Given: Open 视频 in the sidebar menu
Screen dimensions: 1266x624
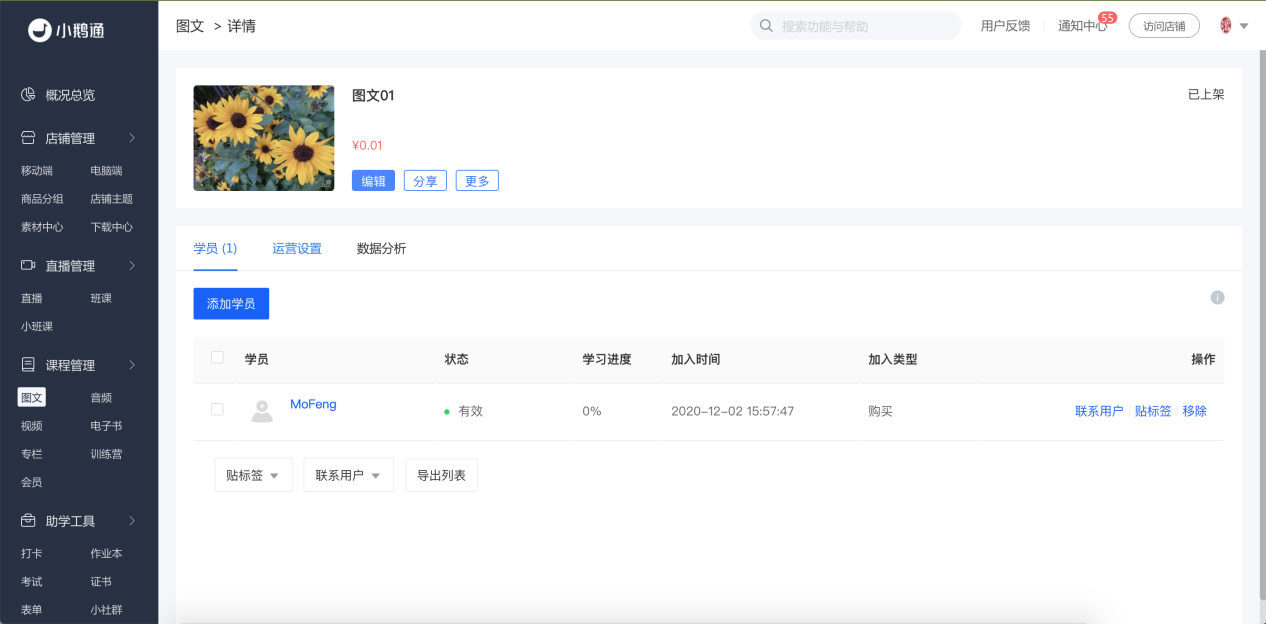Looking at the screenshot, I should pos(32,425).
